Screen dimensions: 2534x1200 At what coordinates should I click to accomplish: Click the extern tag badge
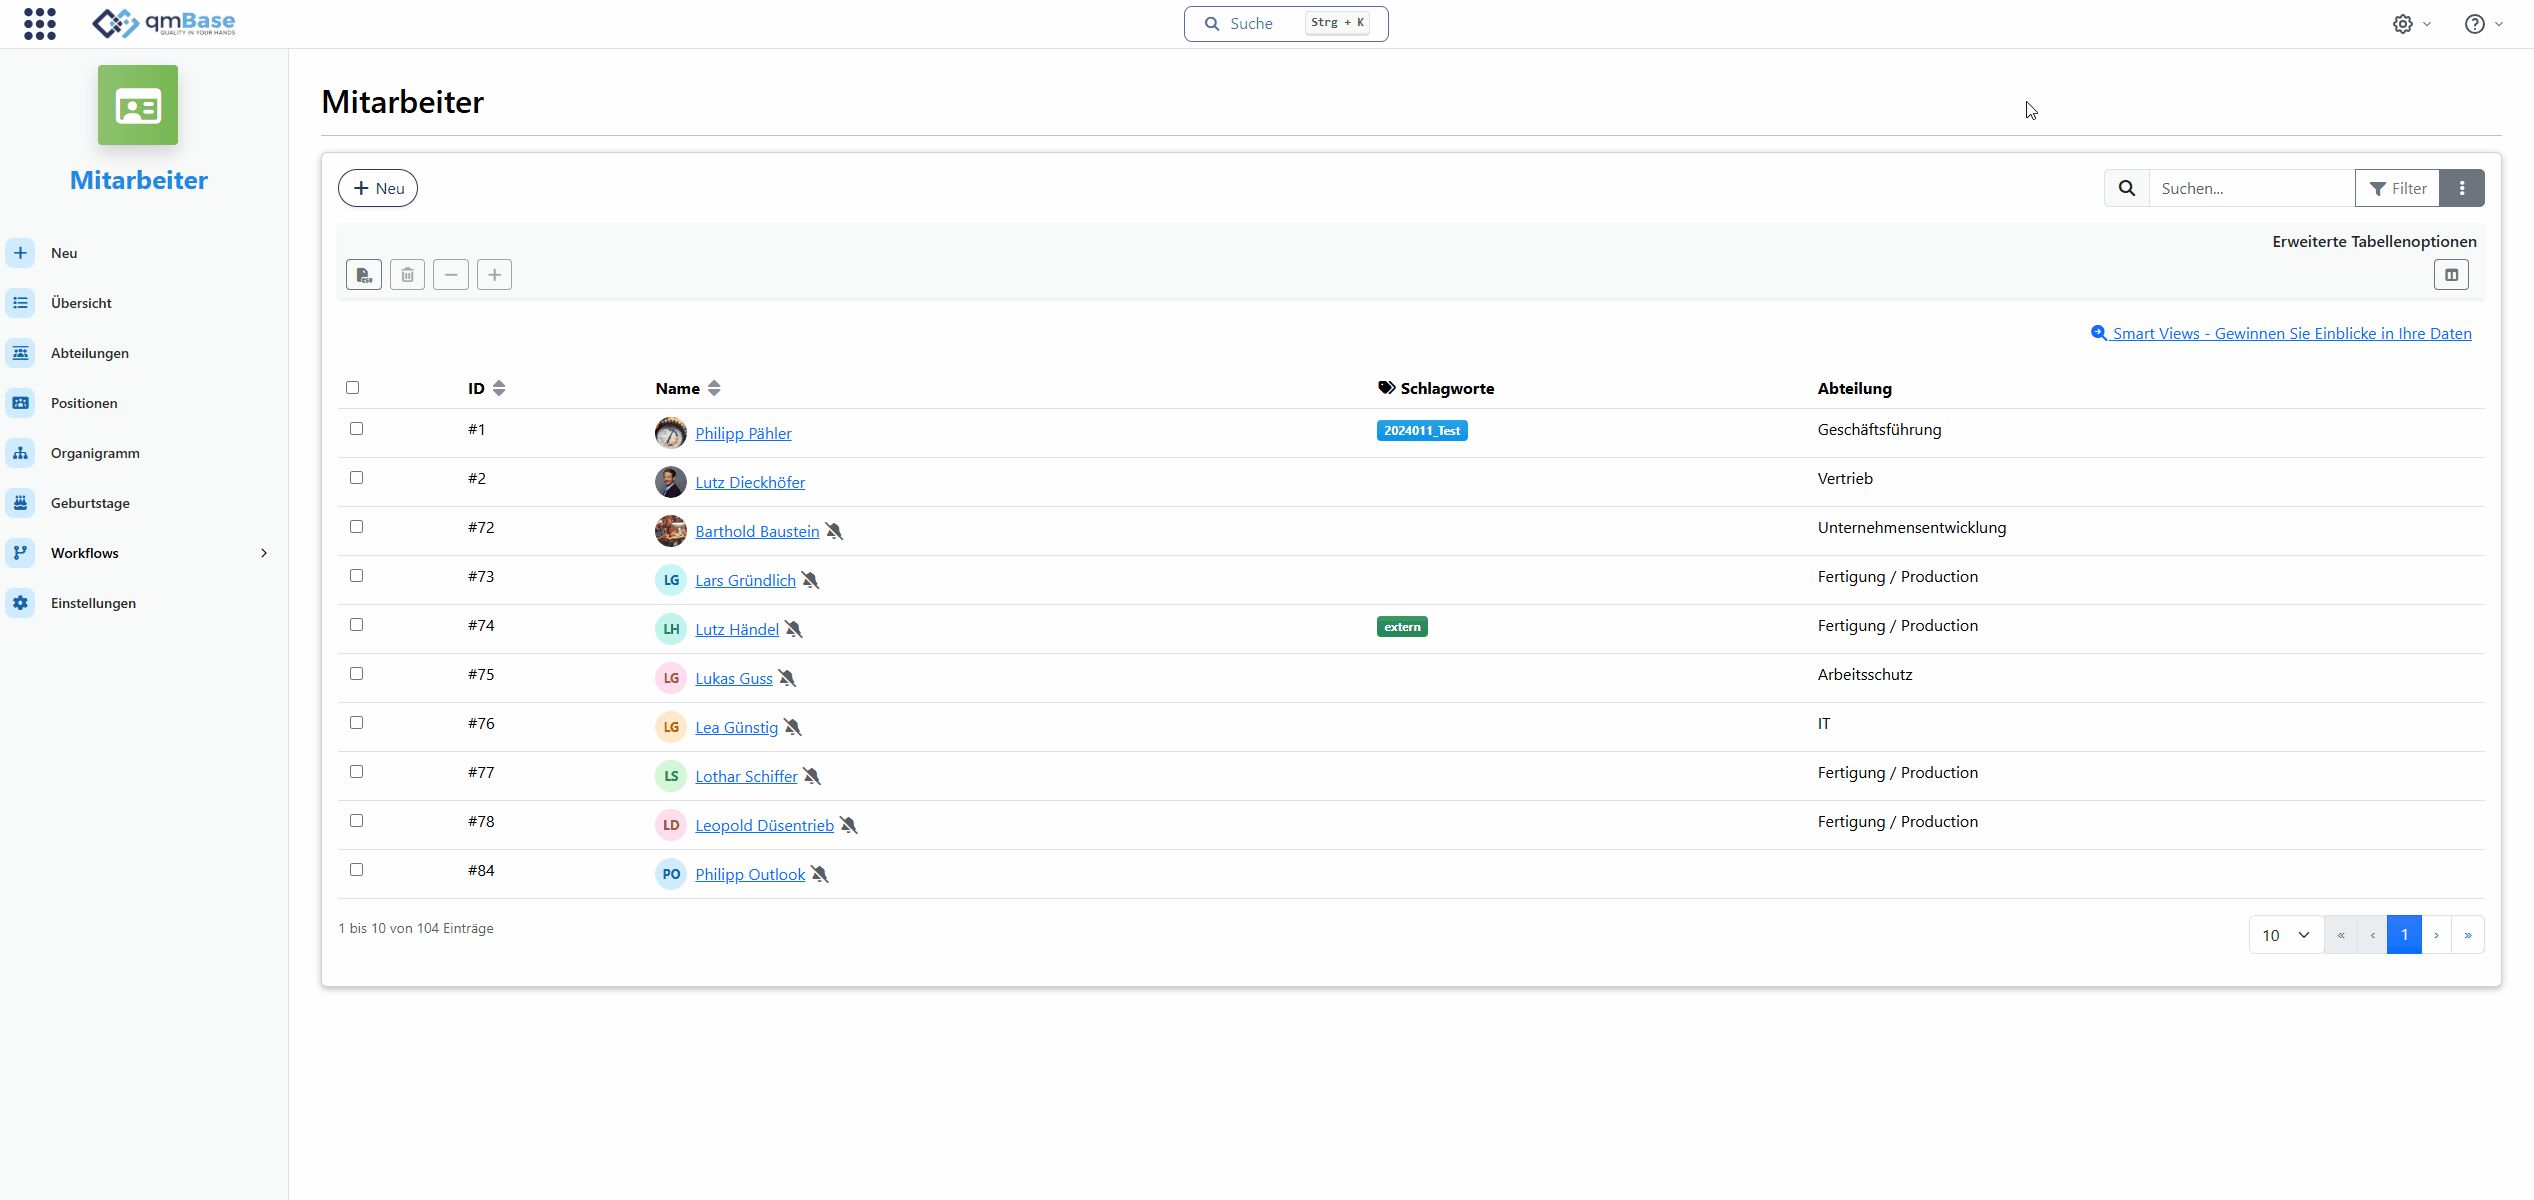(1402, 627)
